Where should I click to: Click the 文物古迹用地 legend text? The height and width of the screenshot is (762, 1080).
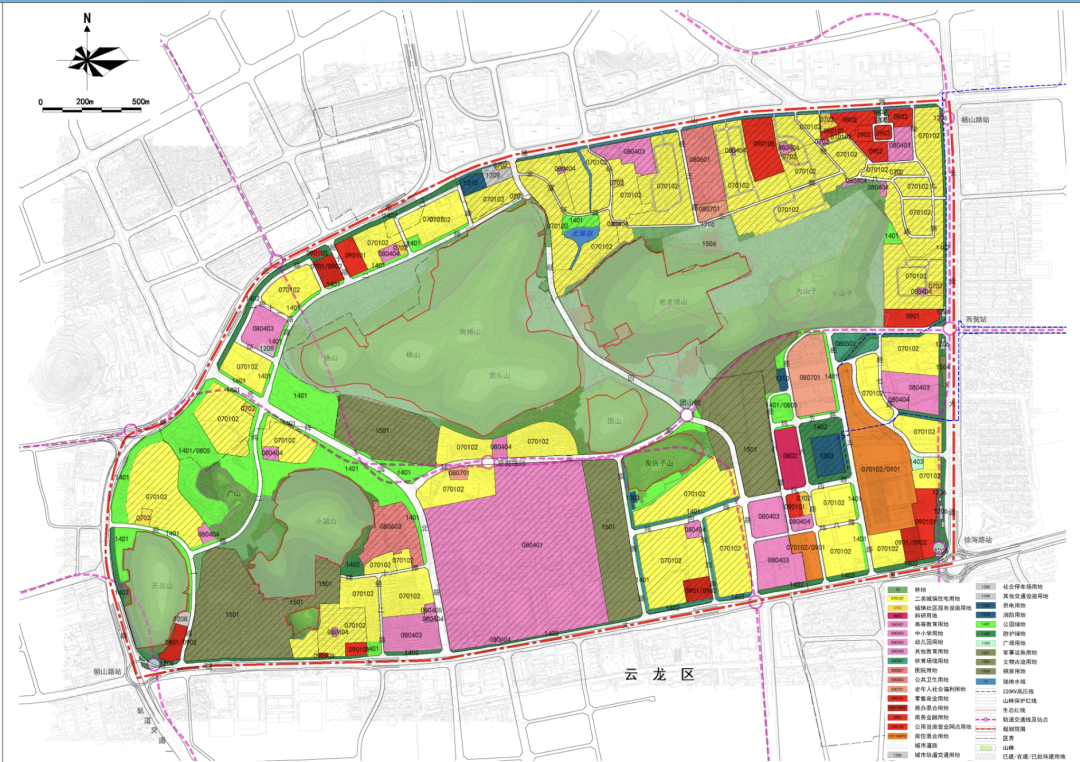(1020, 662)
